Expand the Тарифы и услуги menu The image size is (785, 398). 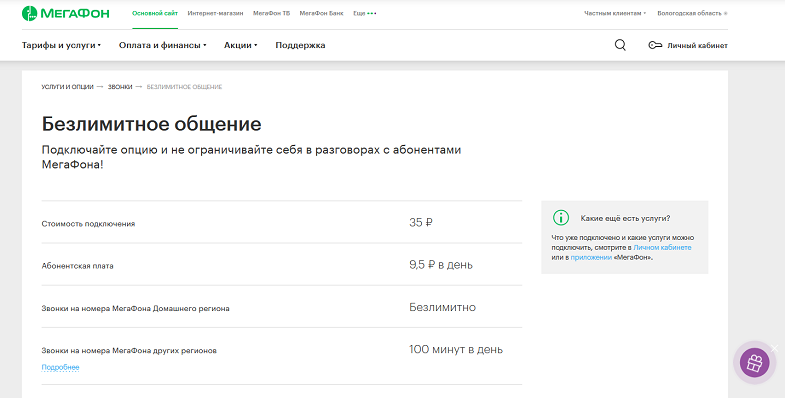click(x=61, y=45)
